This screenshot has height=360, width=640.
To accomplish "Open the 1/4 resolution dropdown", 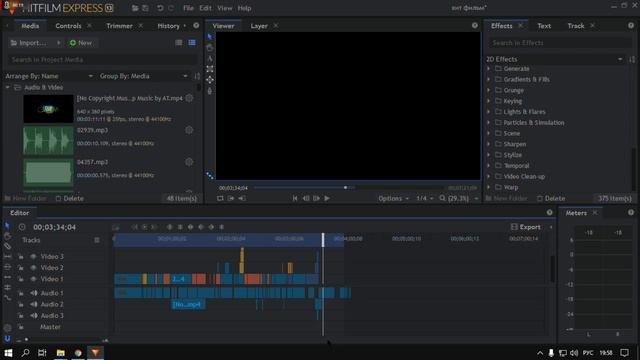I will 424,198.
